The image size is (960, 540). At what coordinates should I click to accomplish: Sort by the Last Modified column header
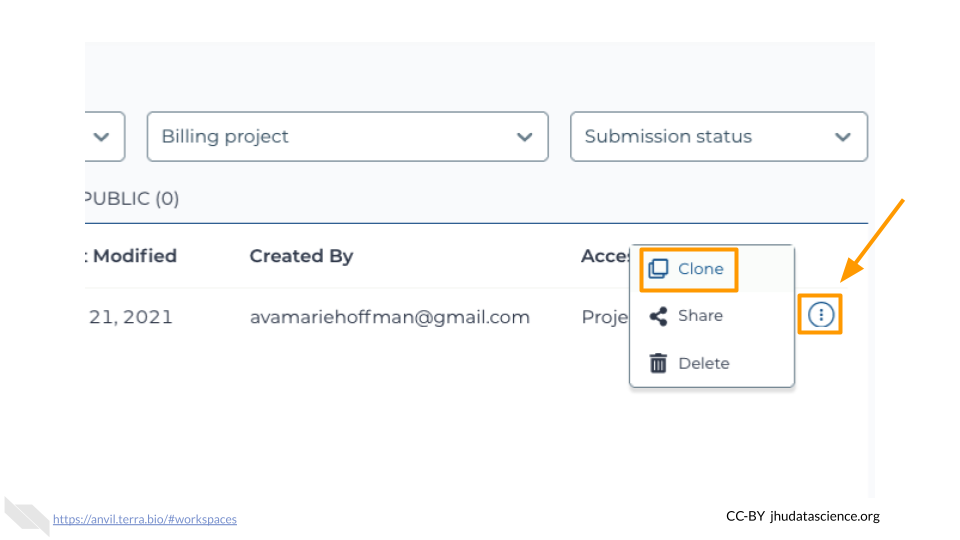tap(132, 256)
